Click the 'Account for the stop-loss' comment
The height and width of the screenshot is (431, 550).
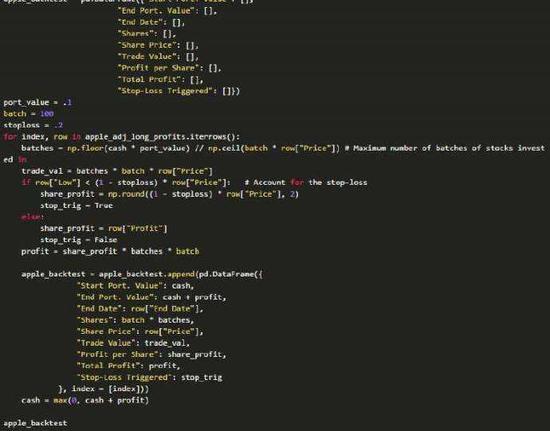[x=306, y=182]
